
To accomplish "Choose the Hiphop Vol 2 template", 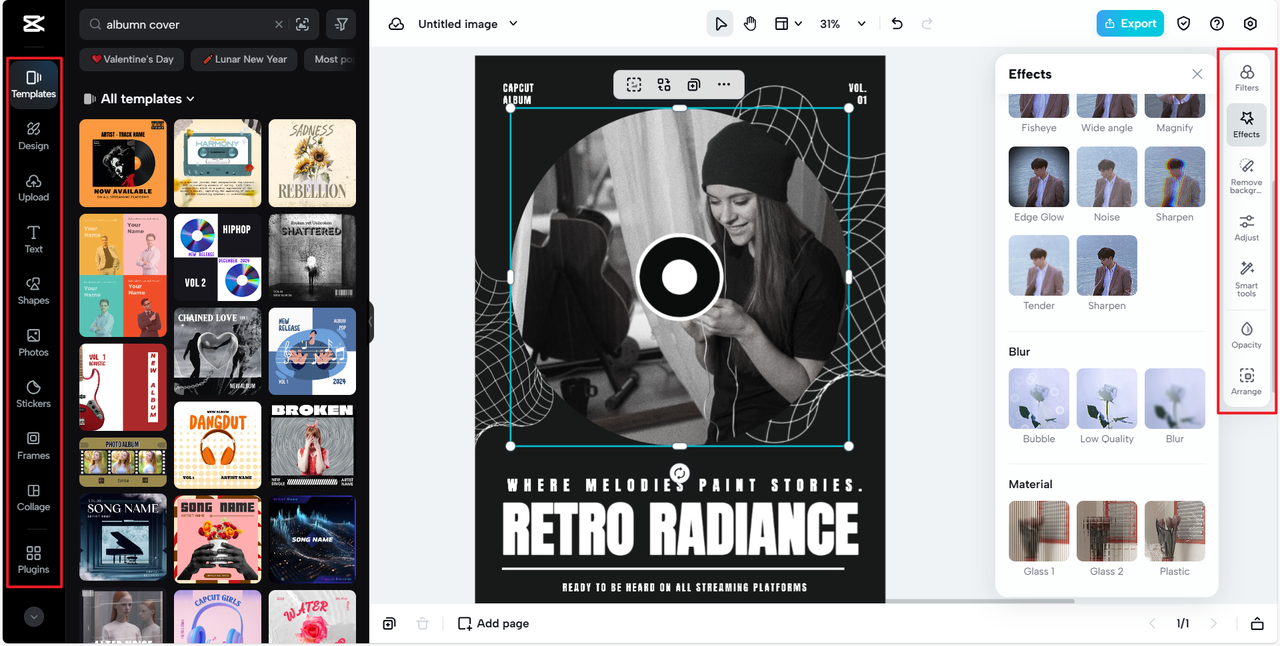I will click(217, 257).
